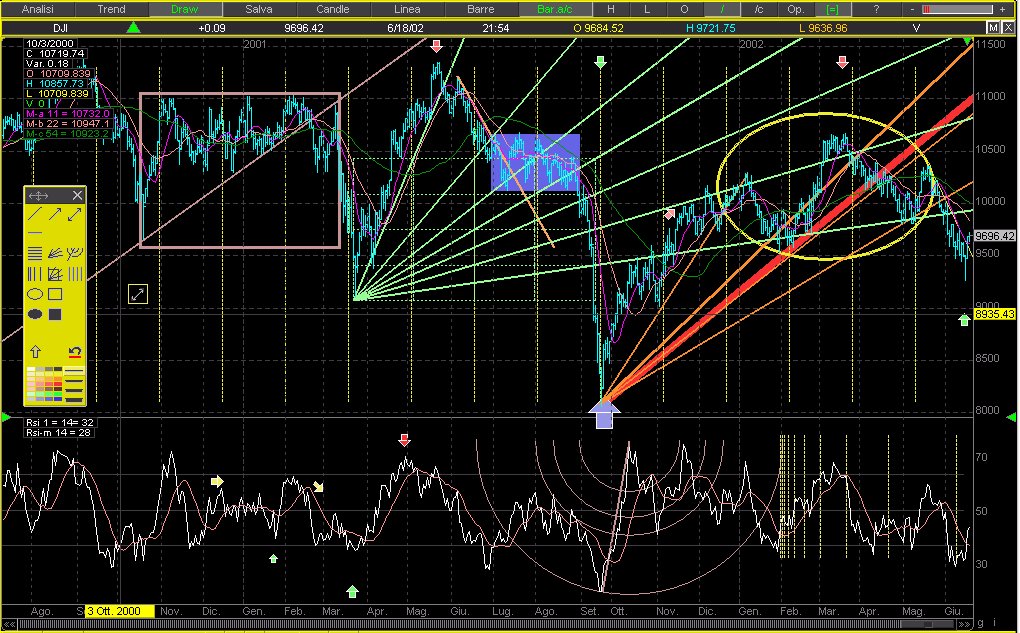The image size is (1020, 633).
Task: Select the horizontal parallel lines tool
Action: (34, 253)
